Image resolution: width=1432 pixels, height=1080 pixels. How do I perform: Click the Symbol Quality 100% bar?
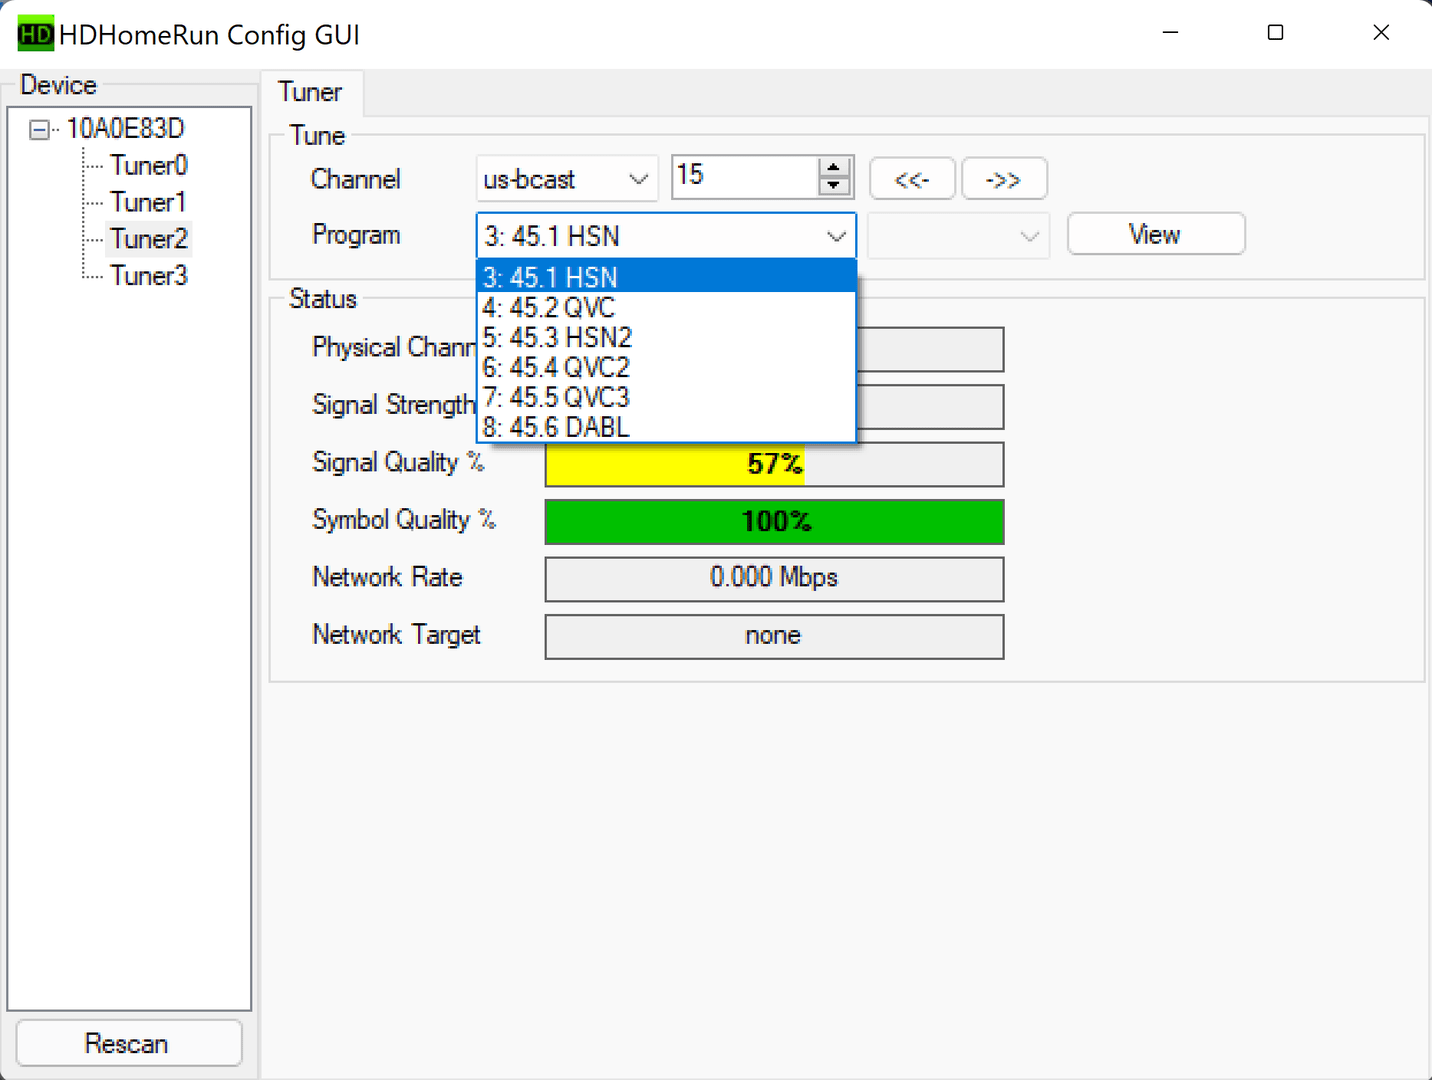(774, 522)
